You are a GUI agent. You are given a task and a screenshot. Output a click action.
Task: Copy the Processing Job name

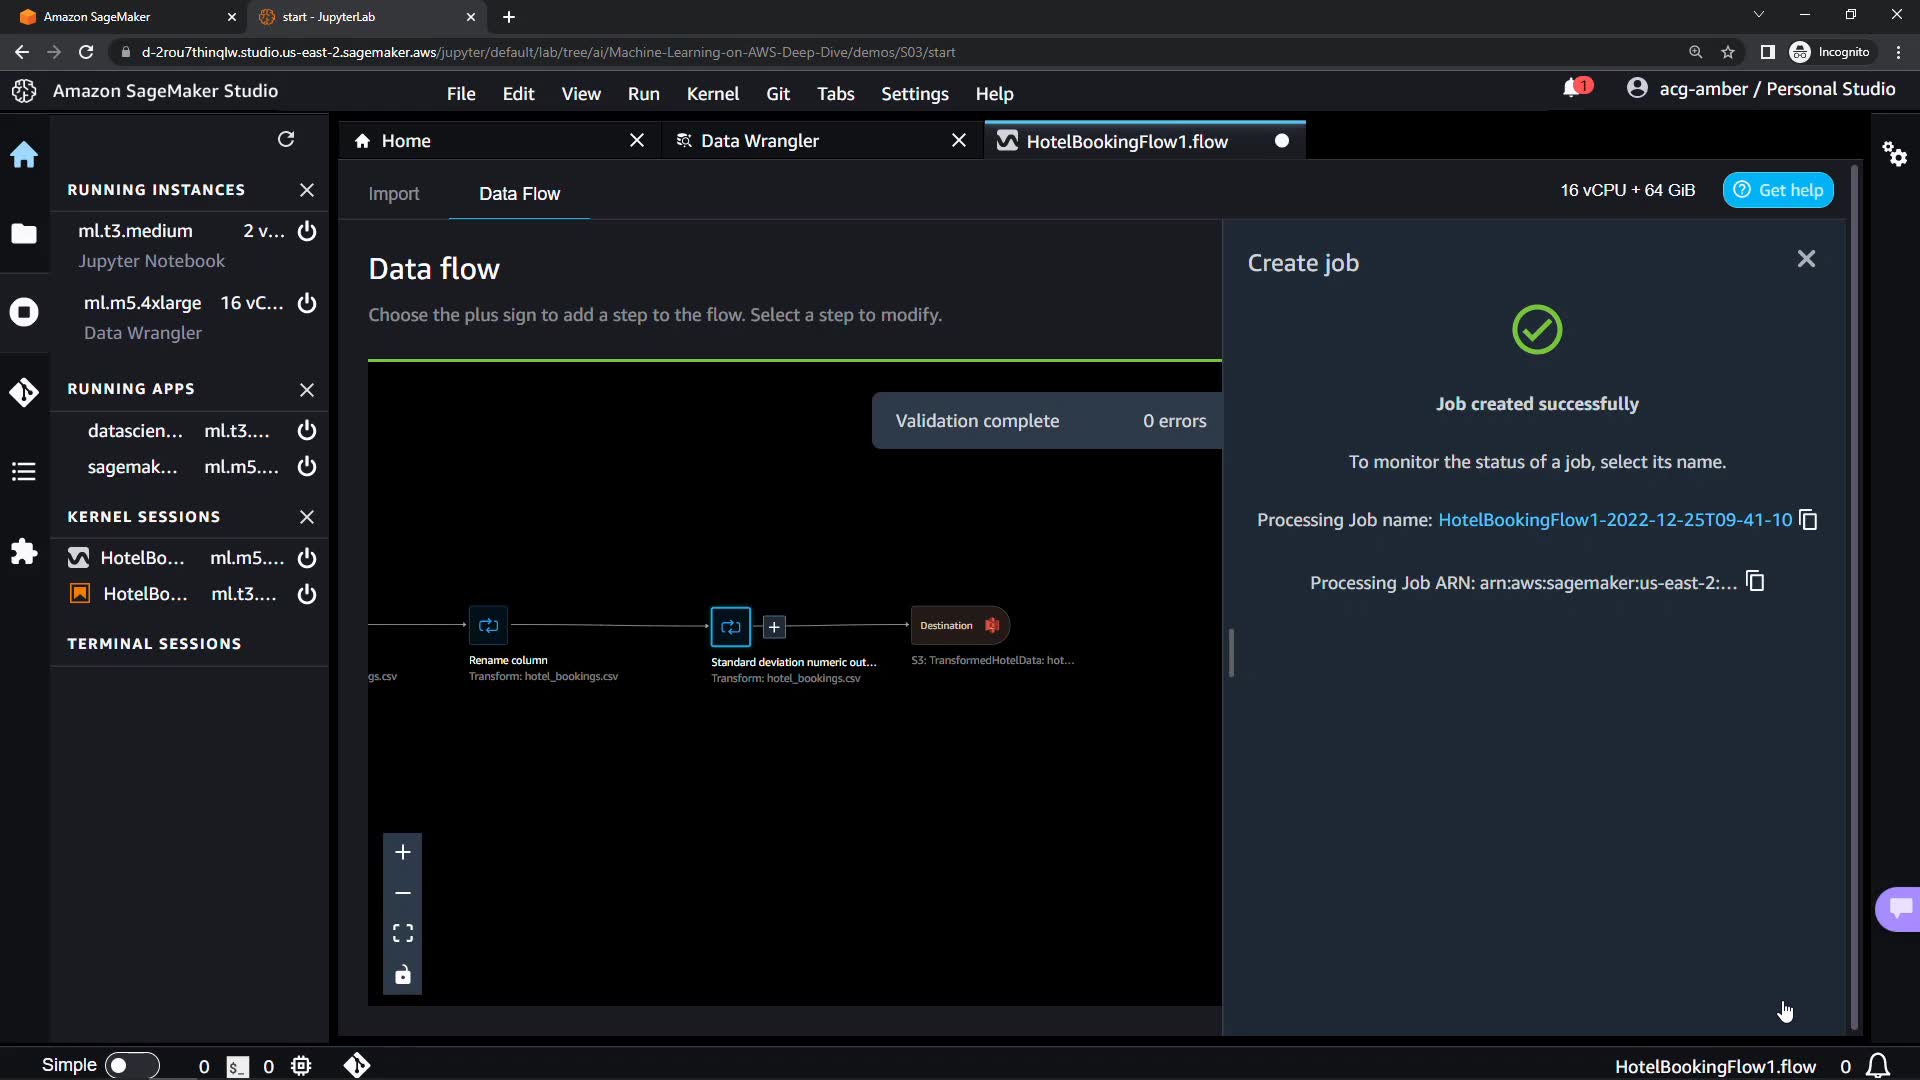click(x=1808, y=520)
